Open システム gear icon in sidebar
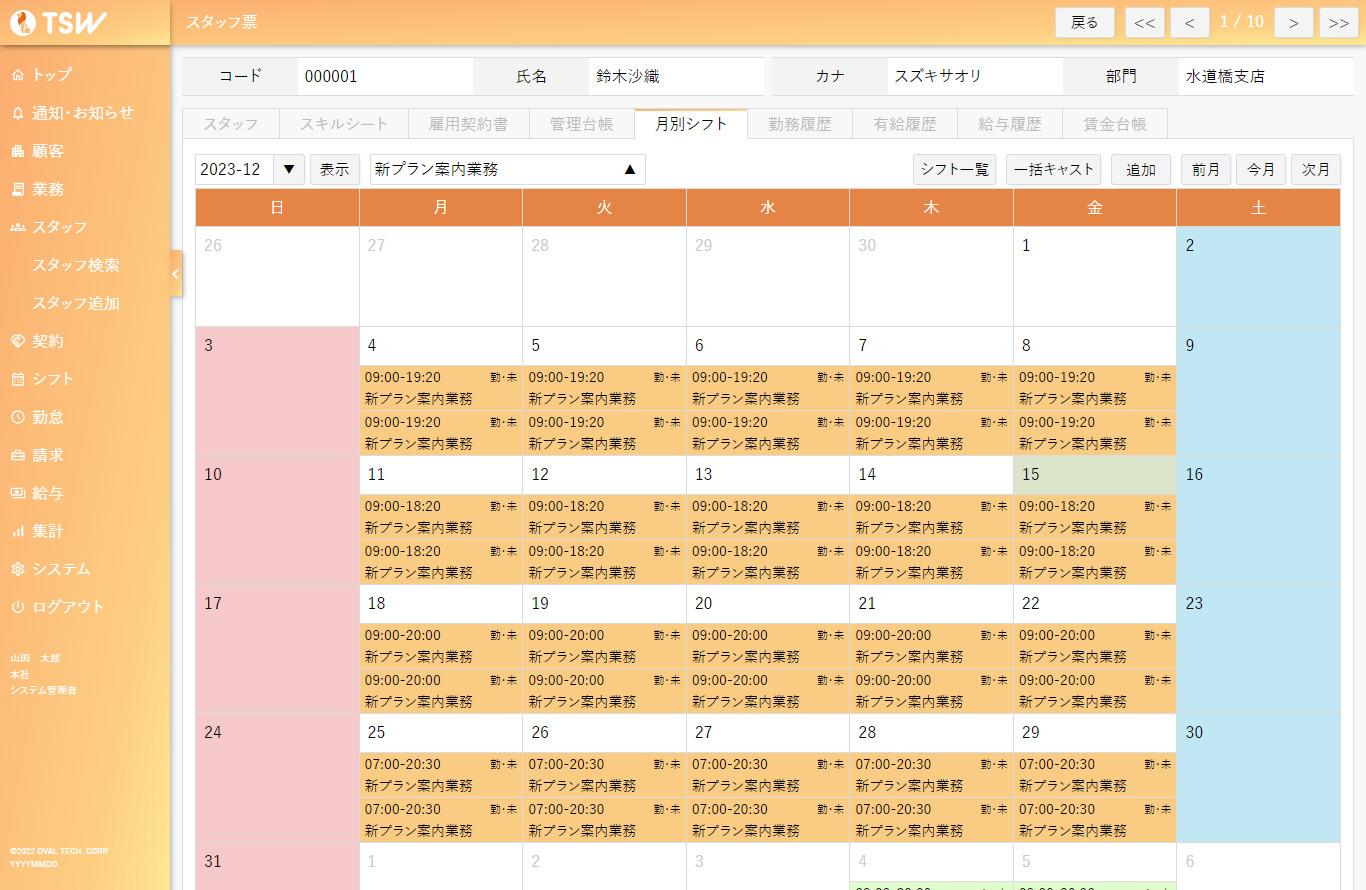This screenshot has width=1366, height=890. 18,569
